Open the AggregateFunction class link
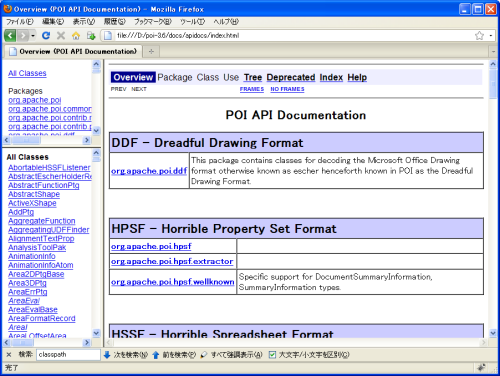 [x=42, y=221]
